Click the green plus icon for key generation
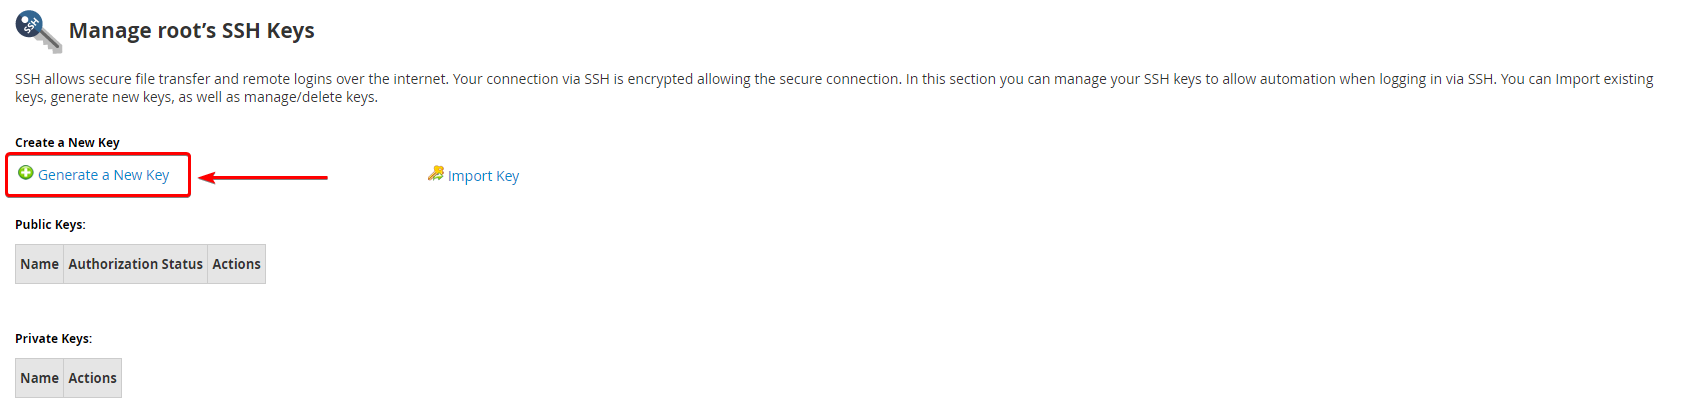Screen dimensions: 1685x416 coord(26,173)
